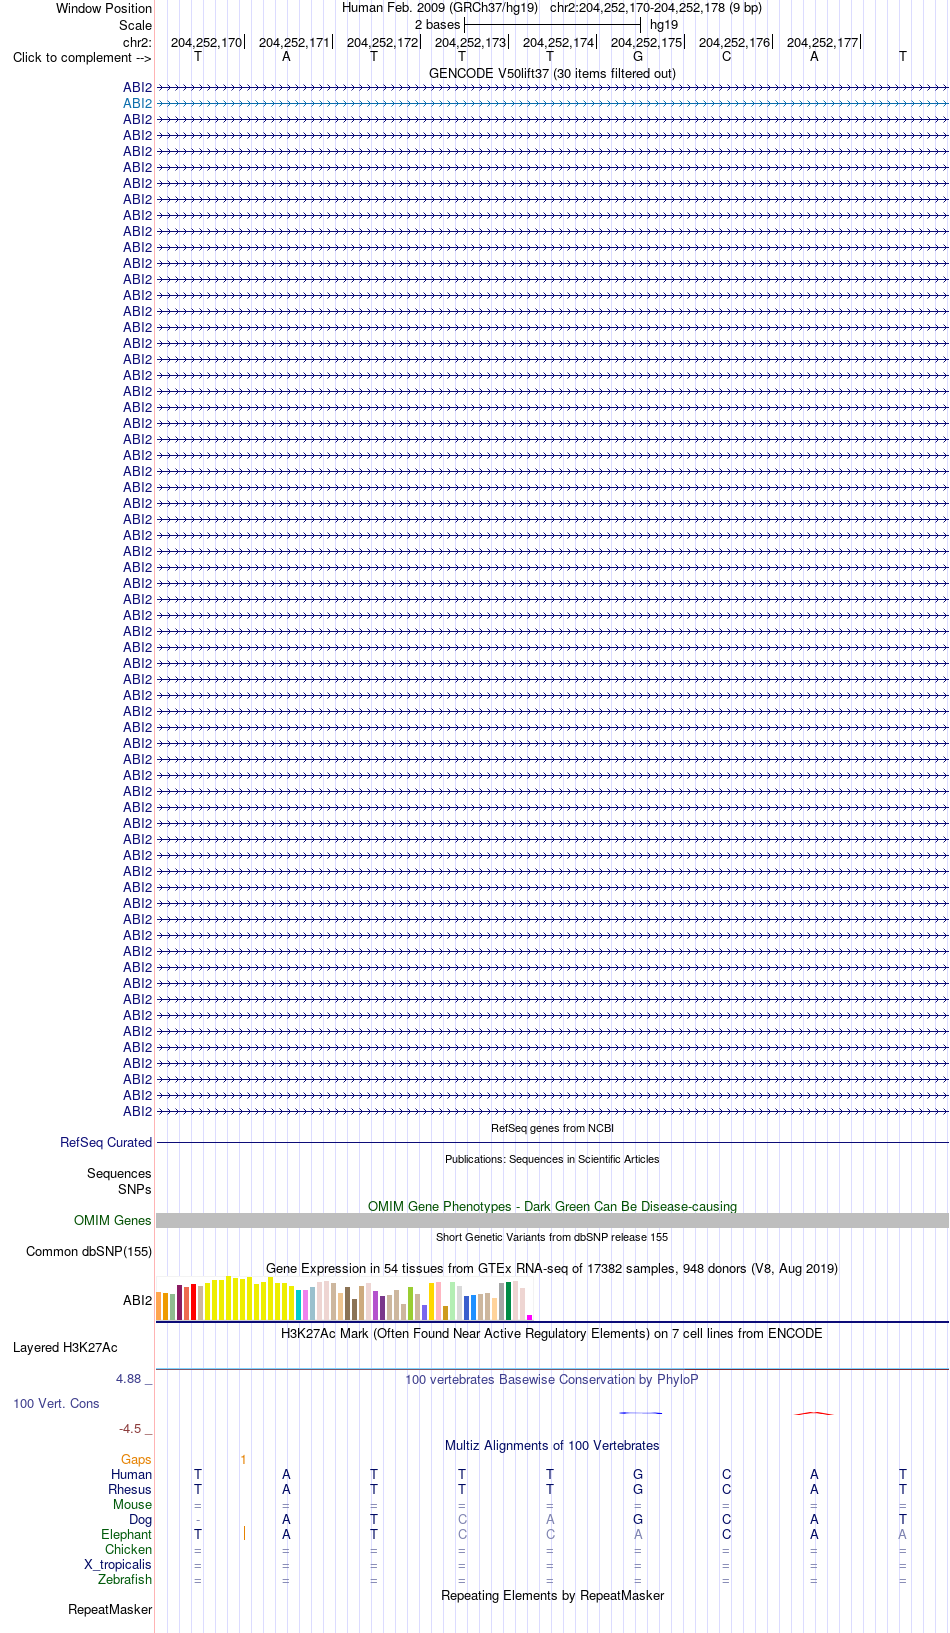This screenshot has width=950, height=1633.
Task: Click the blue PhyloP conservation mark
Action: 640,1412
